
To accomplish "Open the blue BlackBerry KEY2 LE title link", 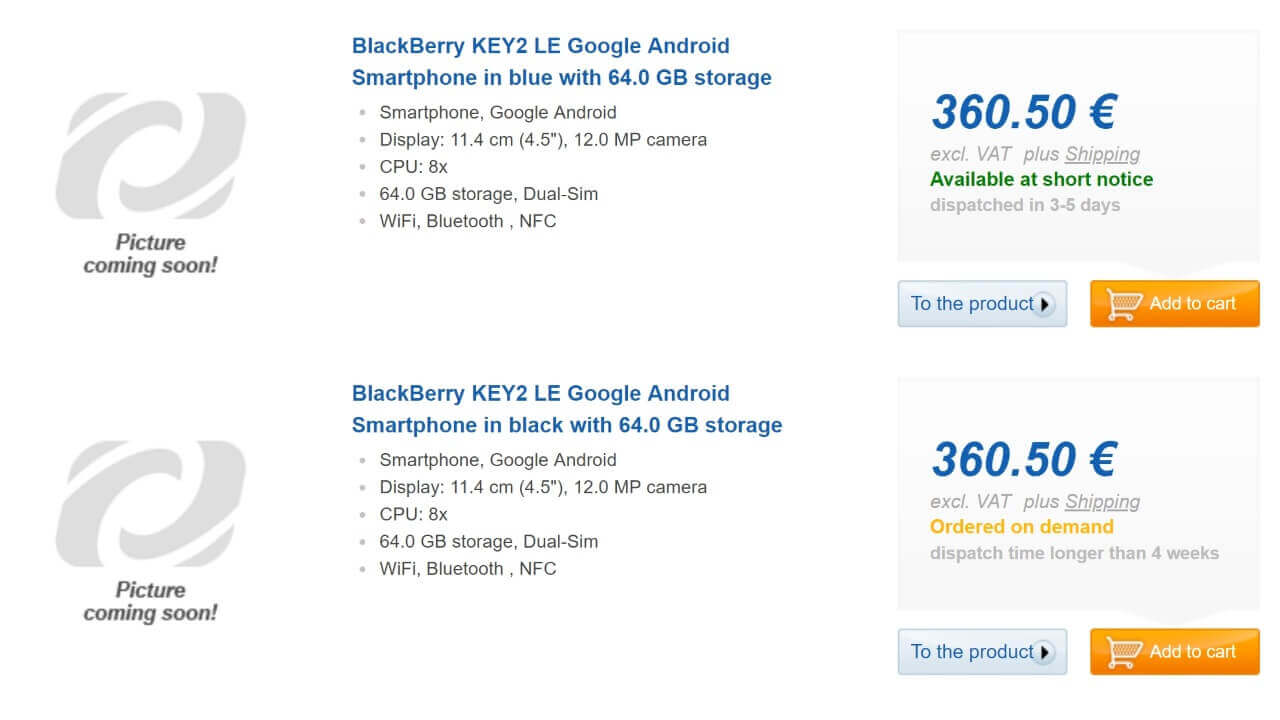I will point(561,61).
